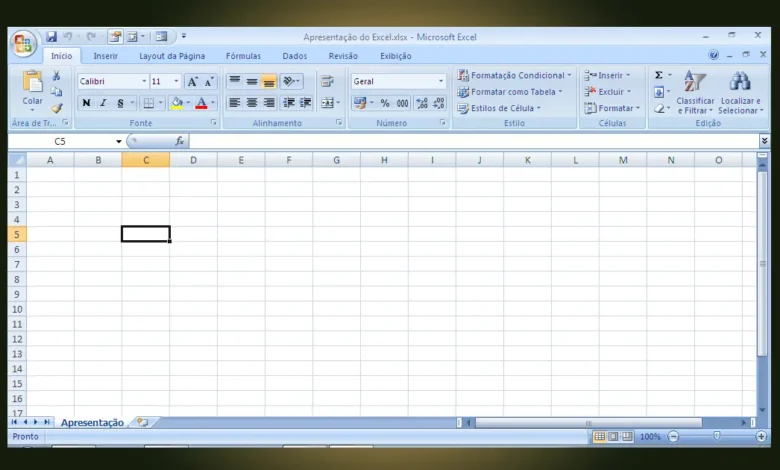
Task: Expand Estilos de Célula menu
Action: click(x=499, y=108)
